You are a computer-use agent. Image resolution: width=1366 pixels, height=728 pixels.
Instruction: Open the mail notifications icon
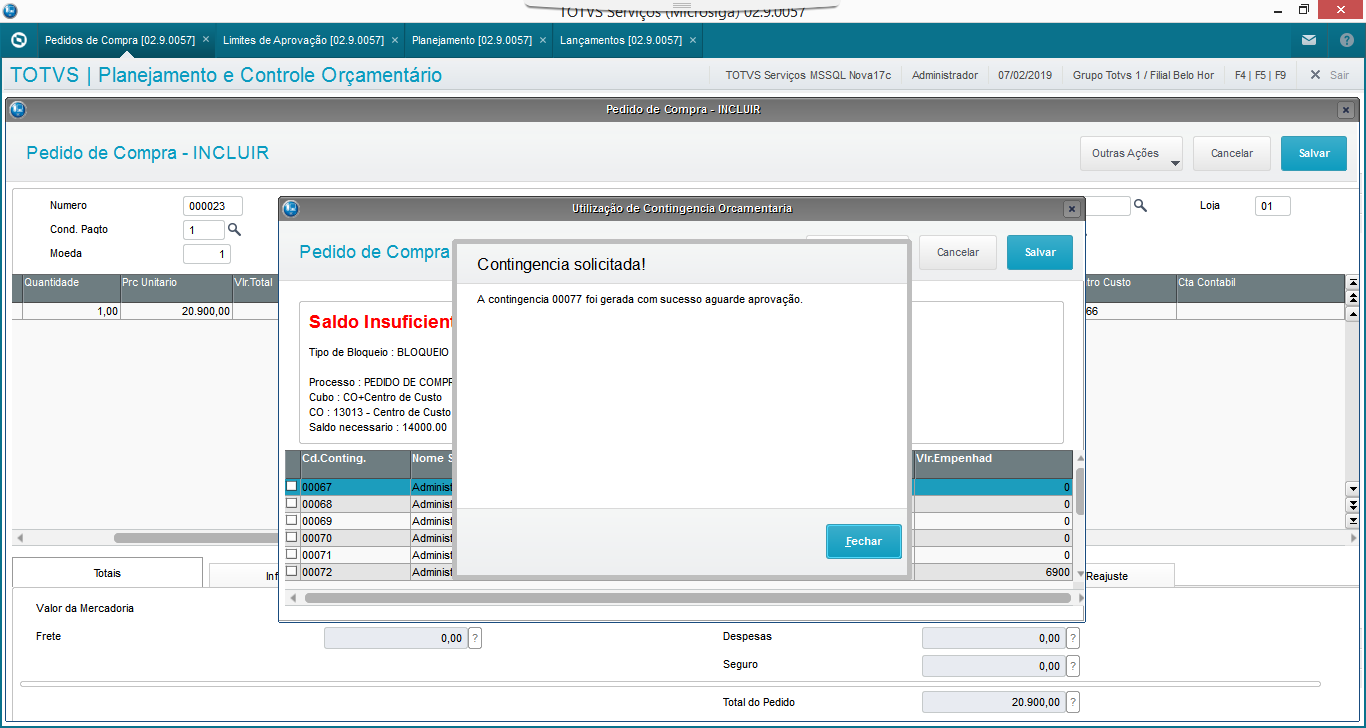(1309, 40)
